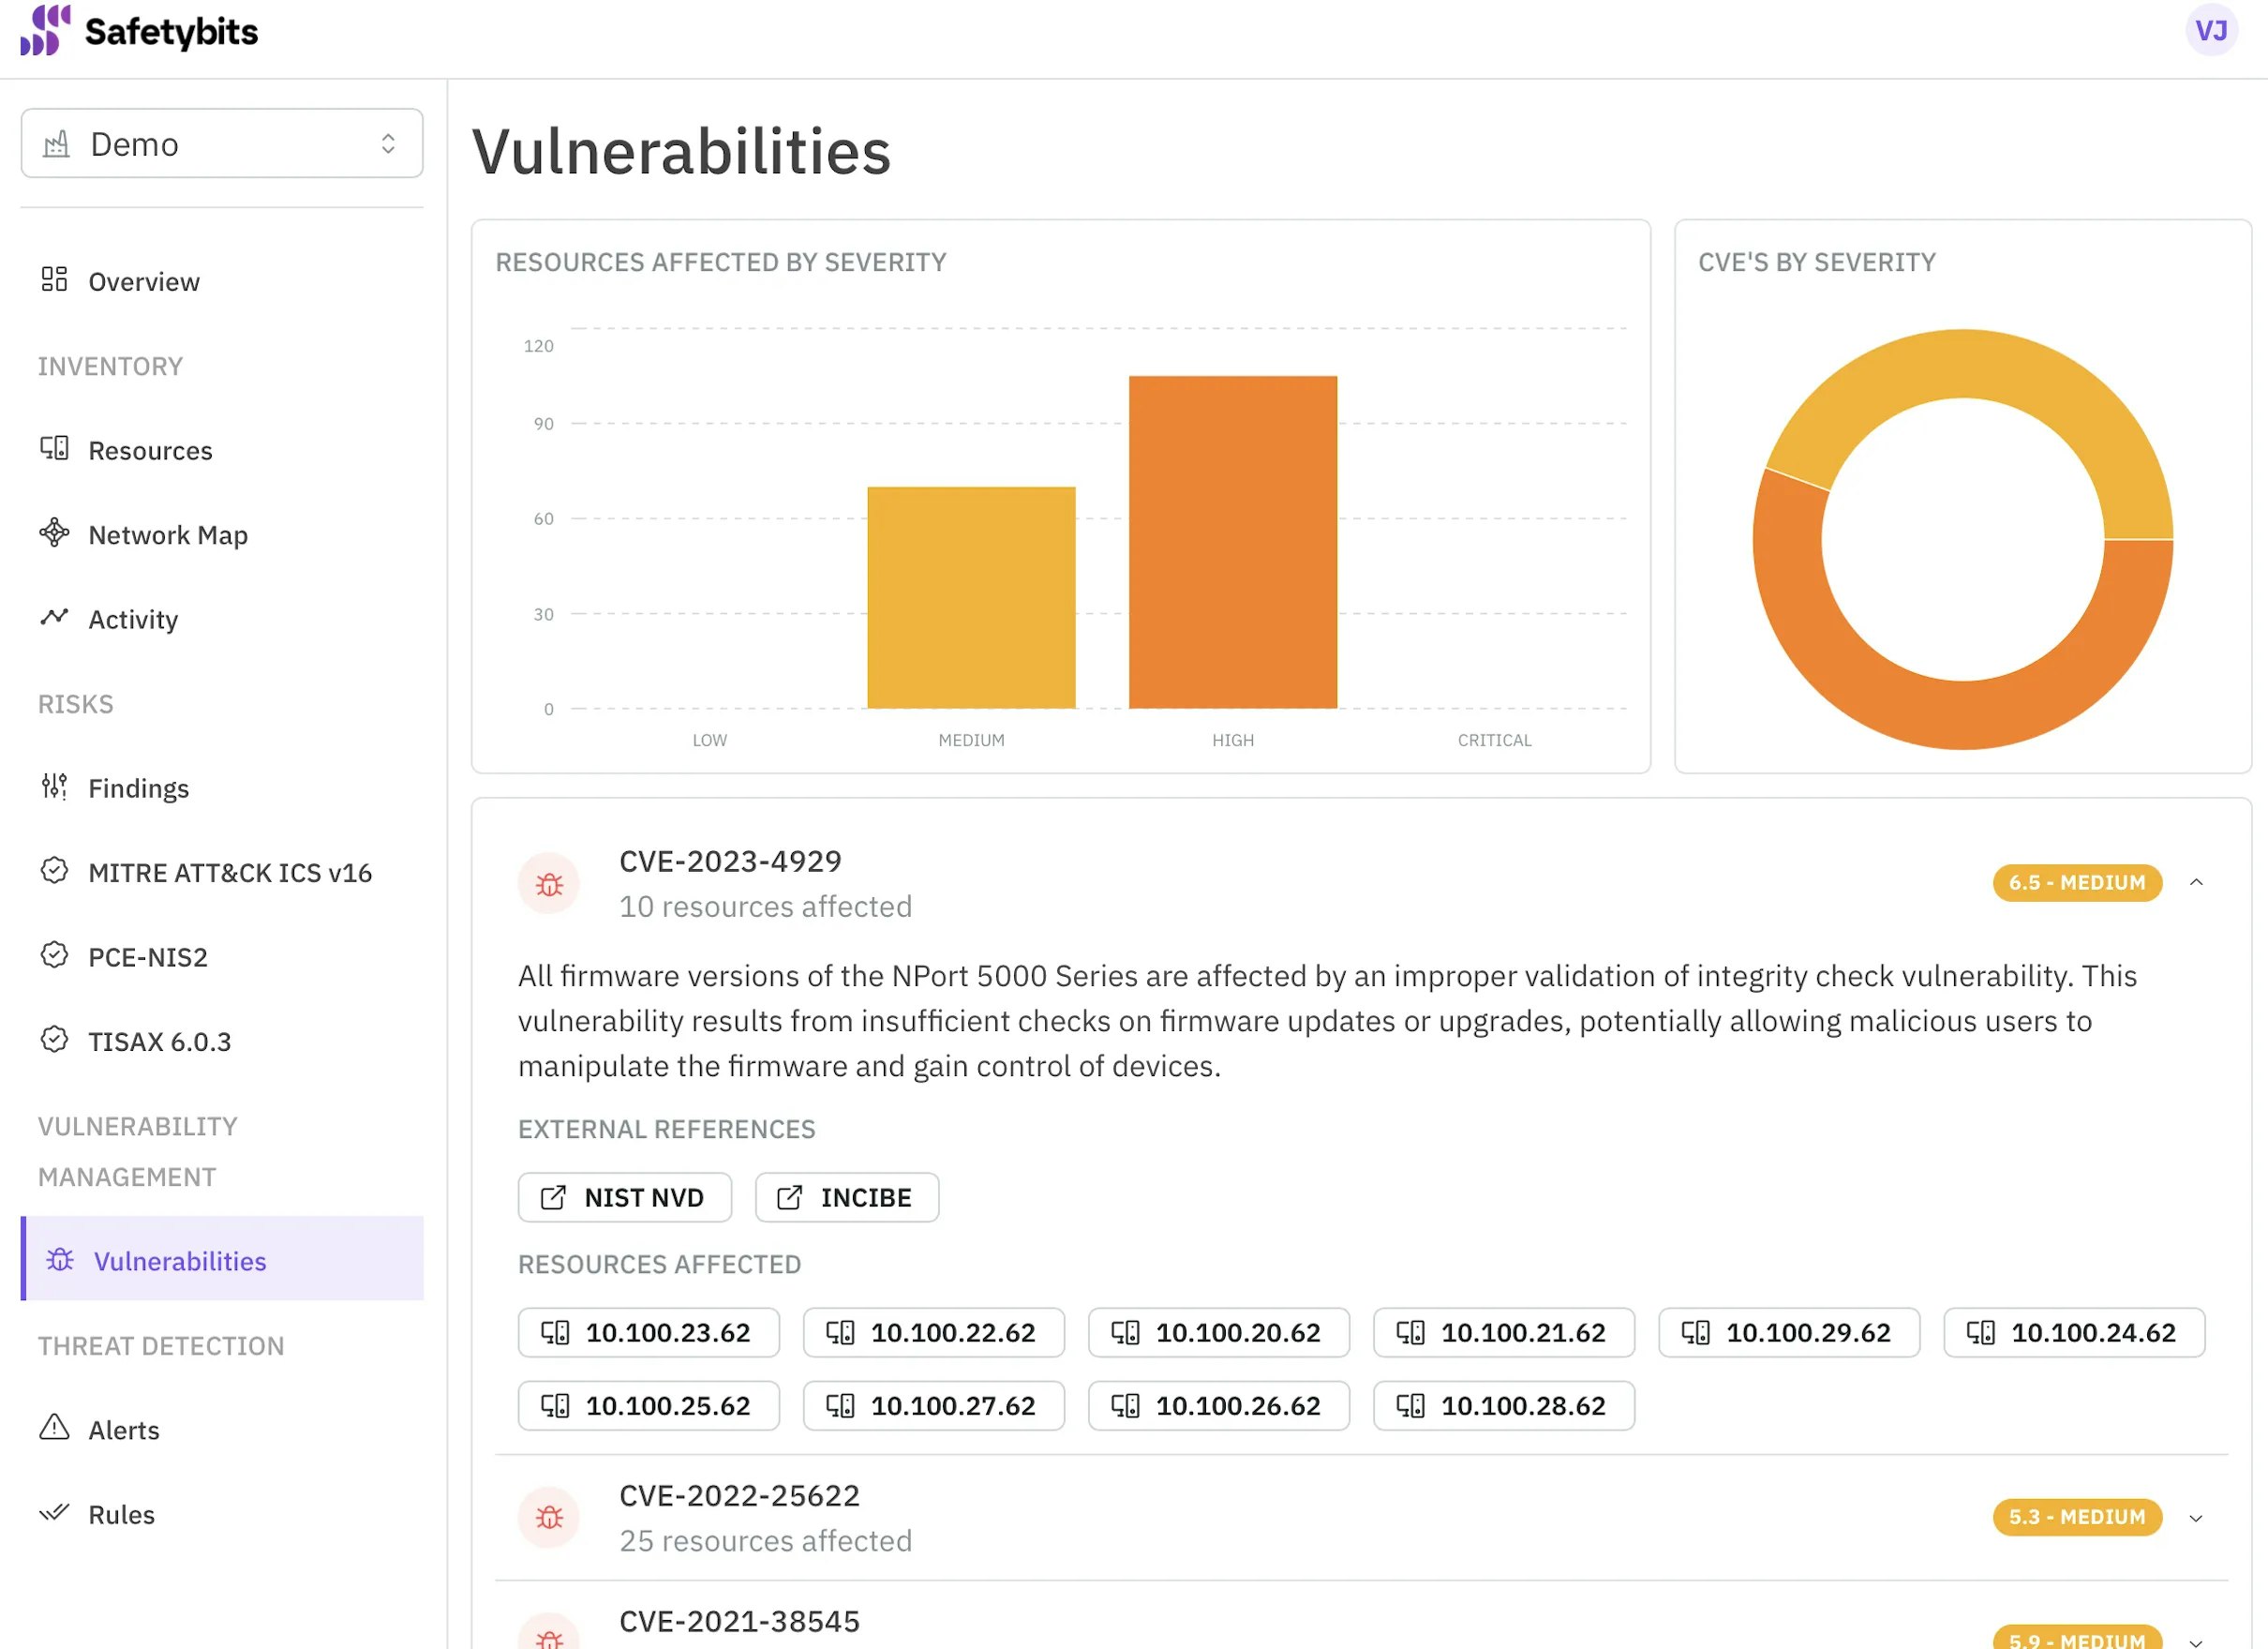Expand the CVE-2022-25622 entry
2268x1649 pixels.
2196,1518
